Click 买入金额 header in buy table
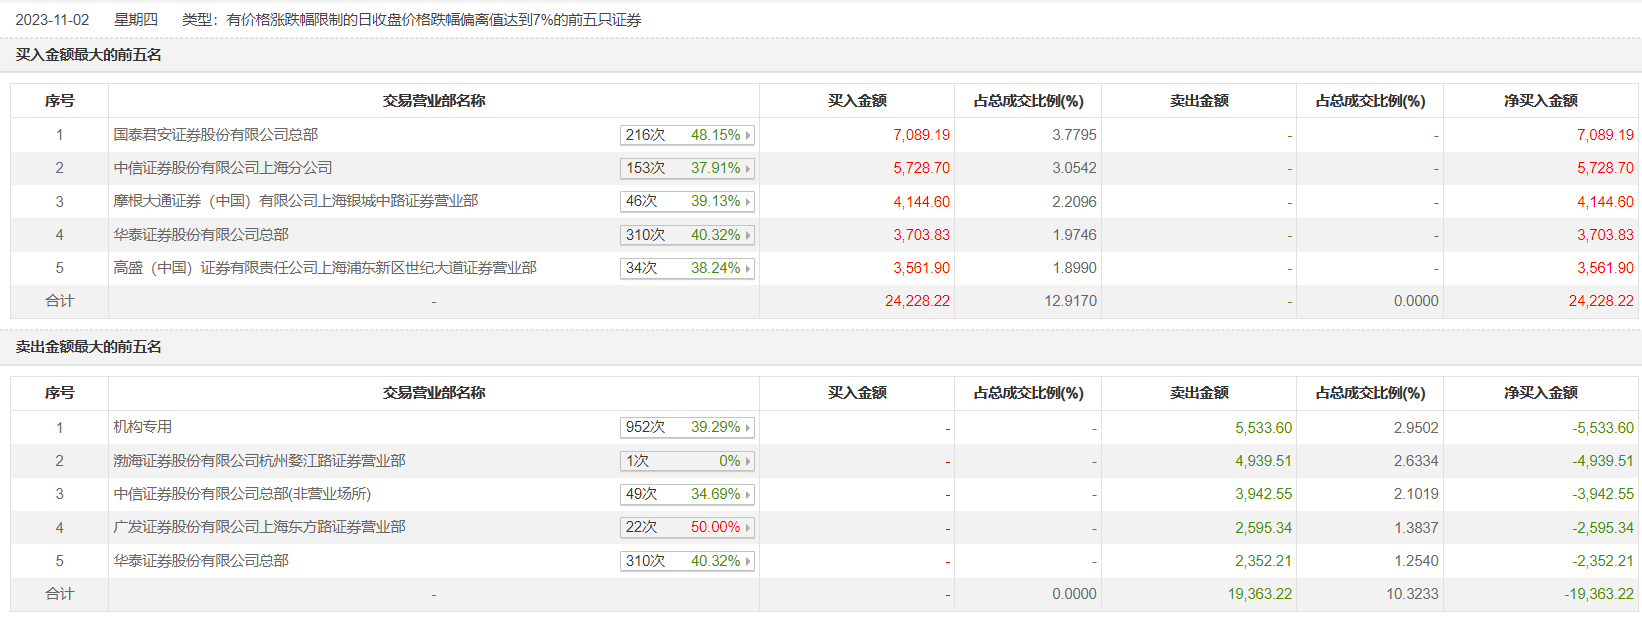The height and width of the screenshot is (617, 1642). tap(857, 101)
